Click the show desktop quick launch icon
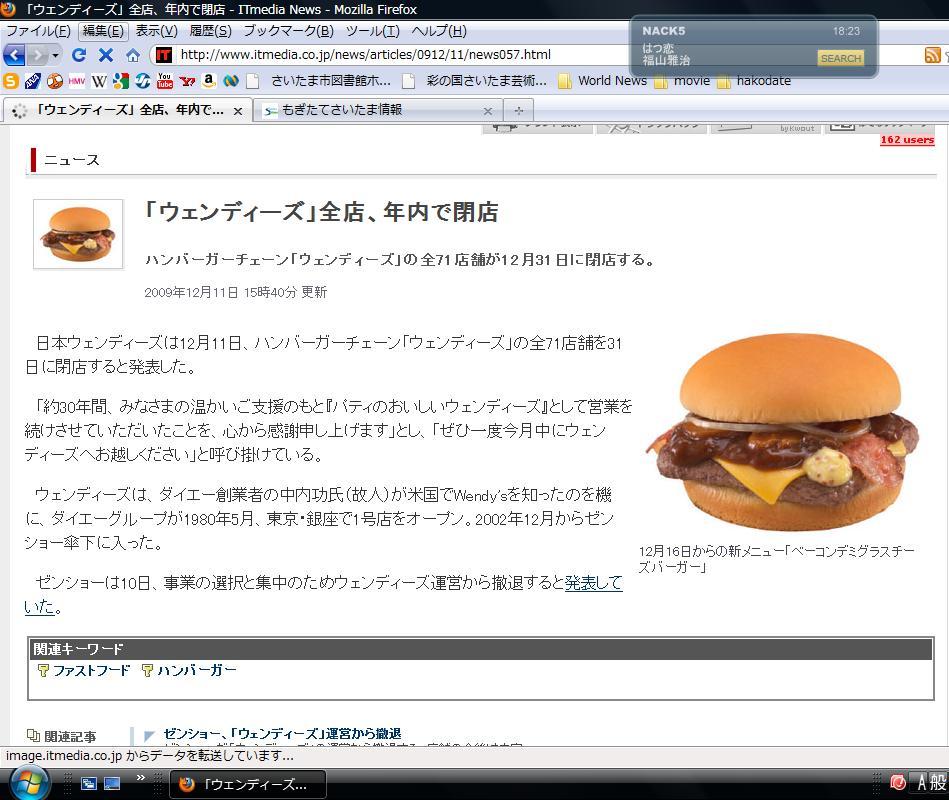 pyautogui.click(x=112, y=784)
